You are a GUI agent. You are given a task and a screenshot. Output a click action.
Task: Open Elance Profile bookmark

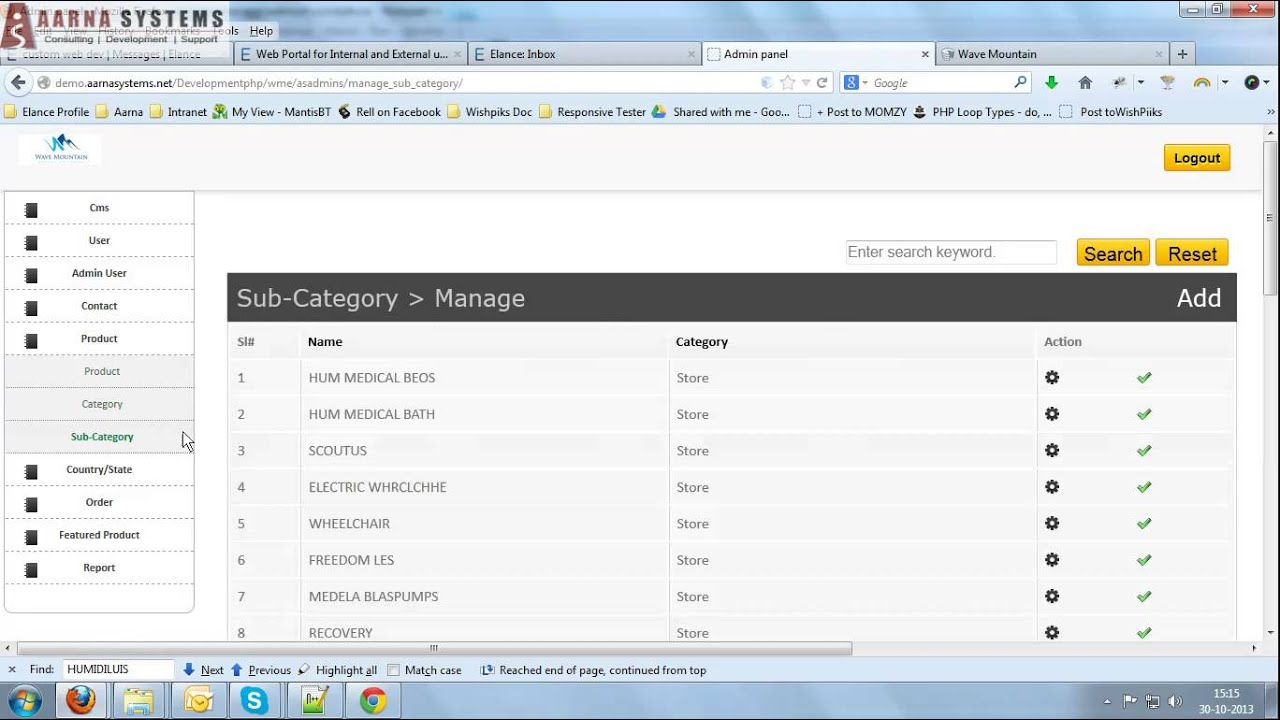[46, 112]
